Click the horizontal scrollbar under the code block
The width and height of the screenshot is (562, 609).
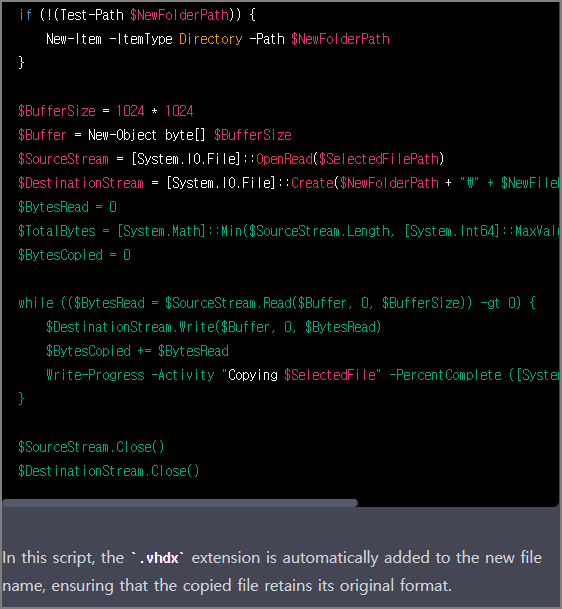pos(180,503)
